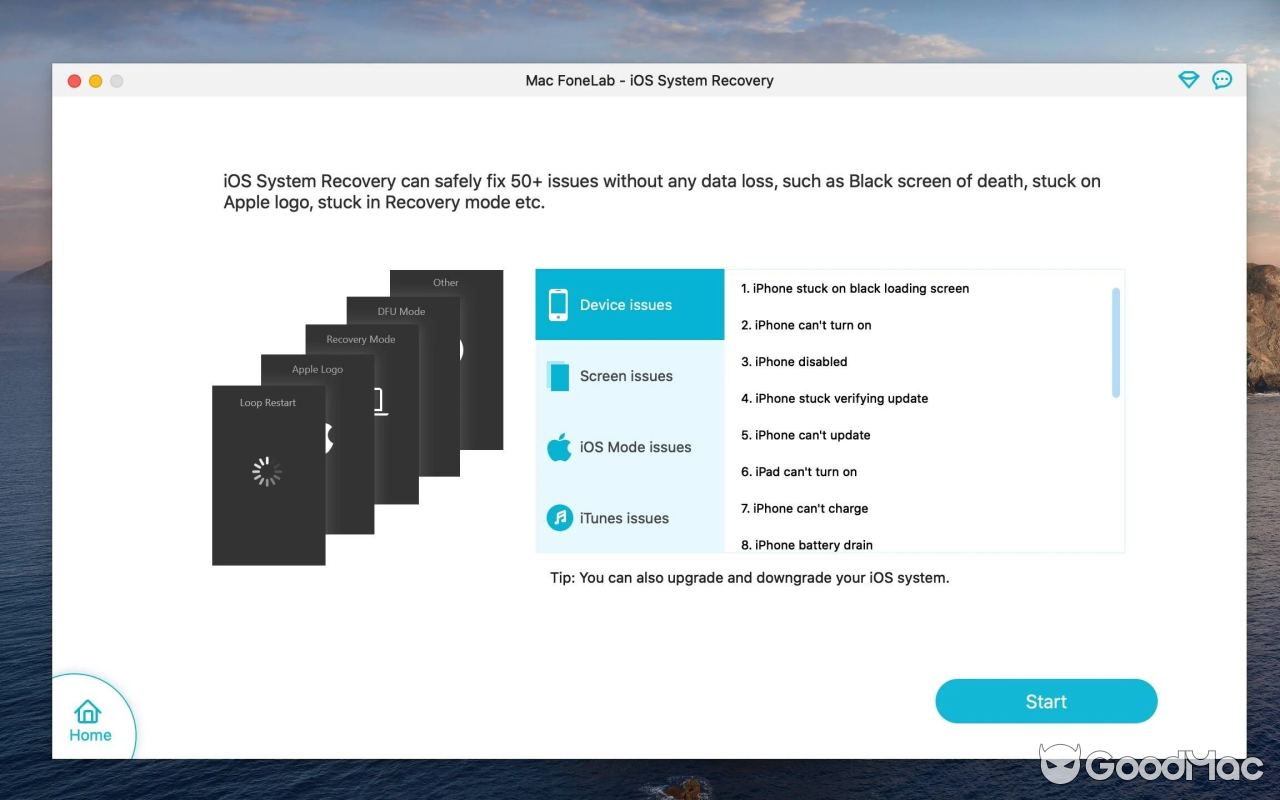Image resolution: width=1280 pixels, height=800 pixels.
Task: Open the iOS Mode issues tab
Action: click(x=636, y=447)
